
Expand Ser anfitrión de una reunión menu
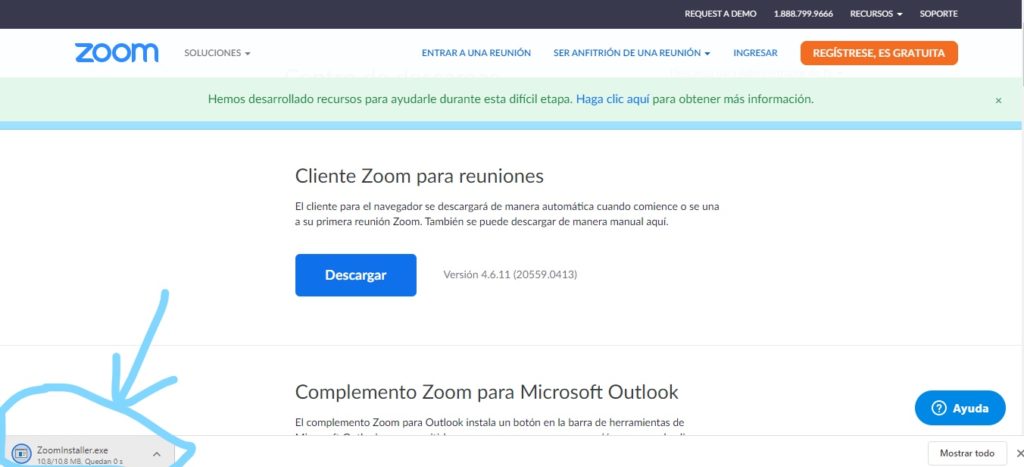pyautogui.click(x=632, y=53)
